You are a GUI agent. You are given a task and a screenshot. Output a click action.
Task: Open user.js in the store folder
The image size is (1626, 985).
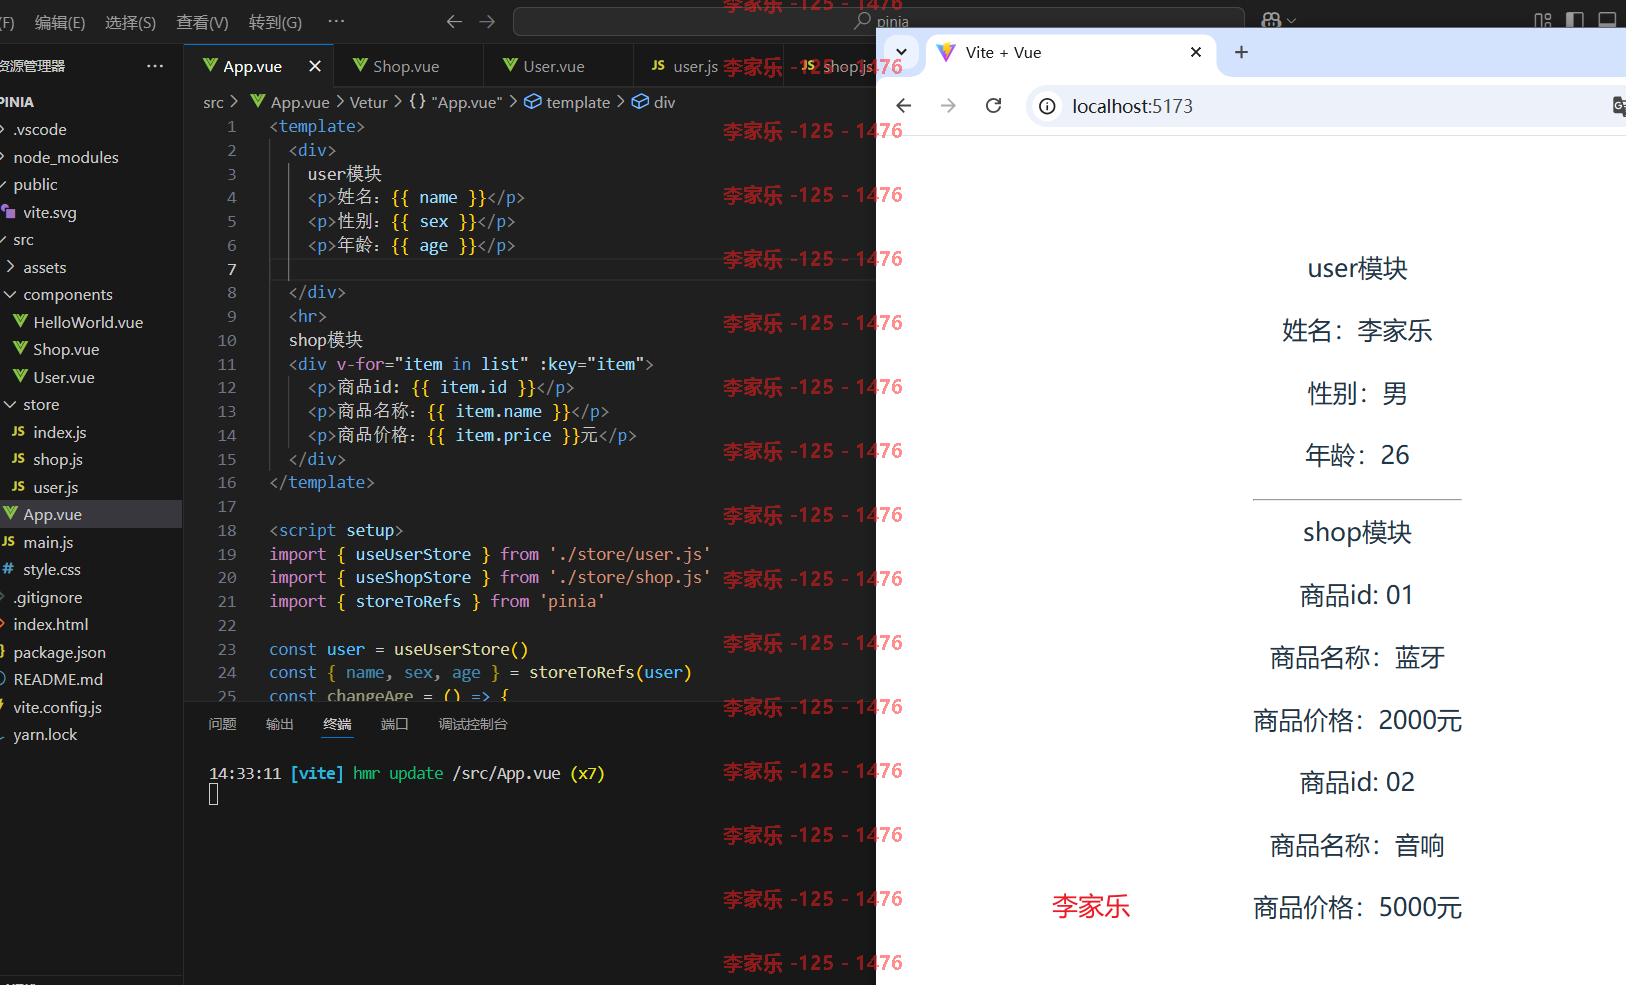[x=56, y=487]
